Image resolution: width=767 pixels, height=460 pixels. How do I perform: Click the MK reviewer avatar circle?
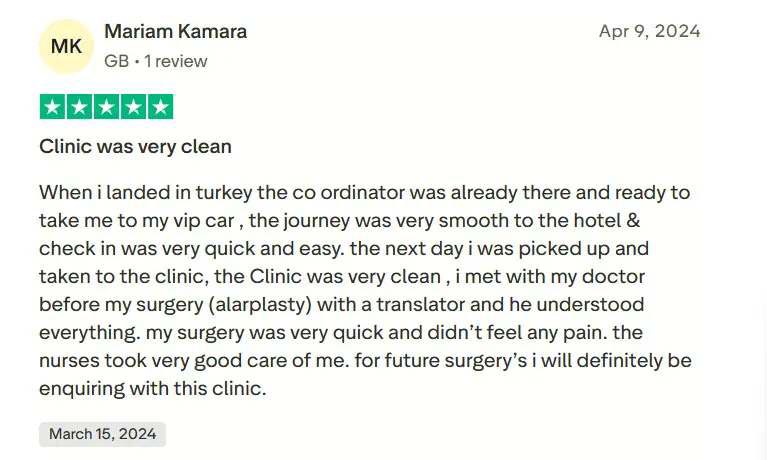click(x=65, y=46)
